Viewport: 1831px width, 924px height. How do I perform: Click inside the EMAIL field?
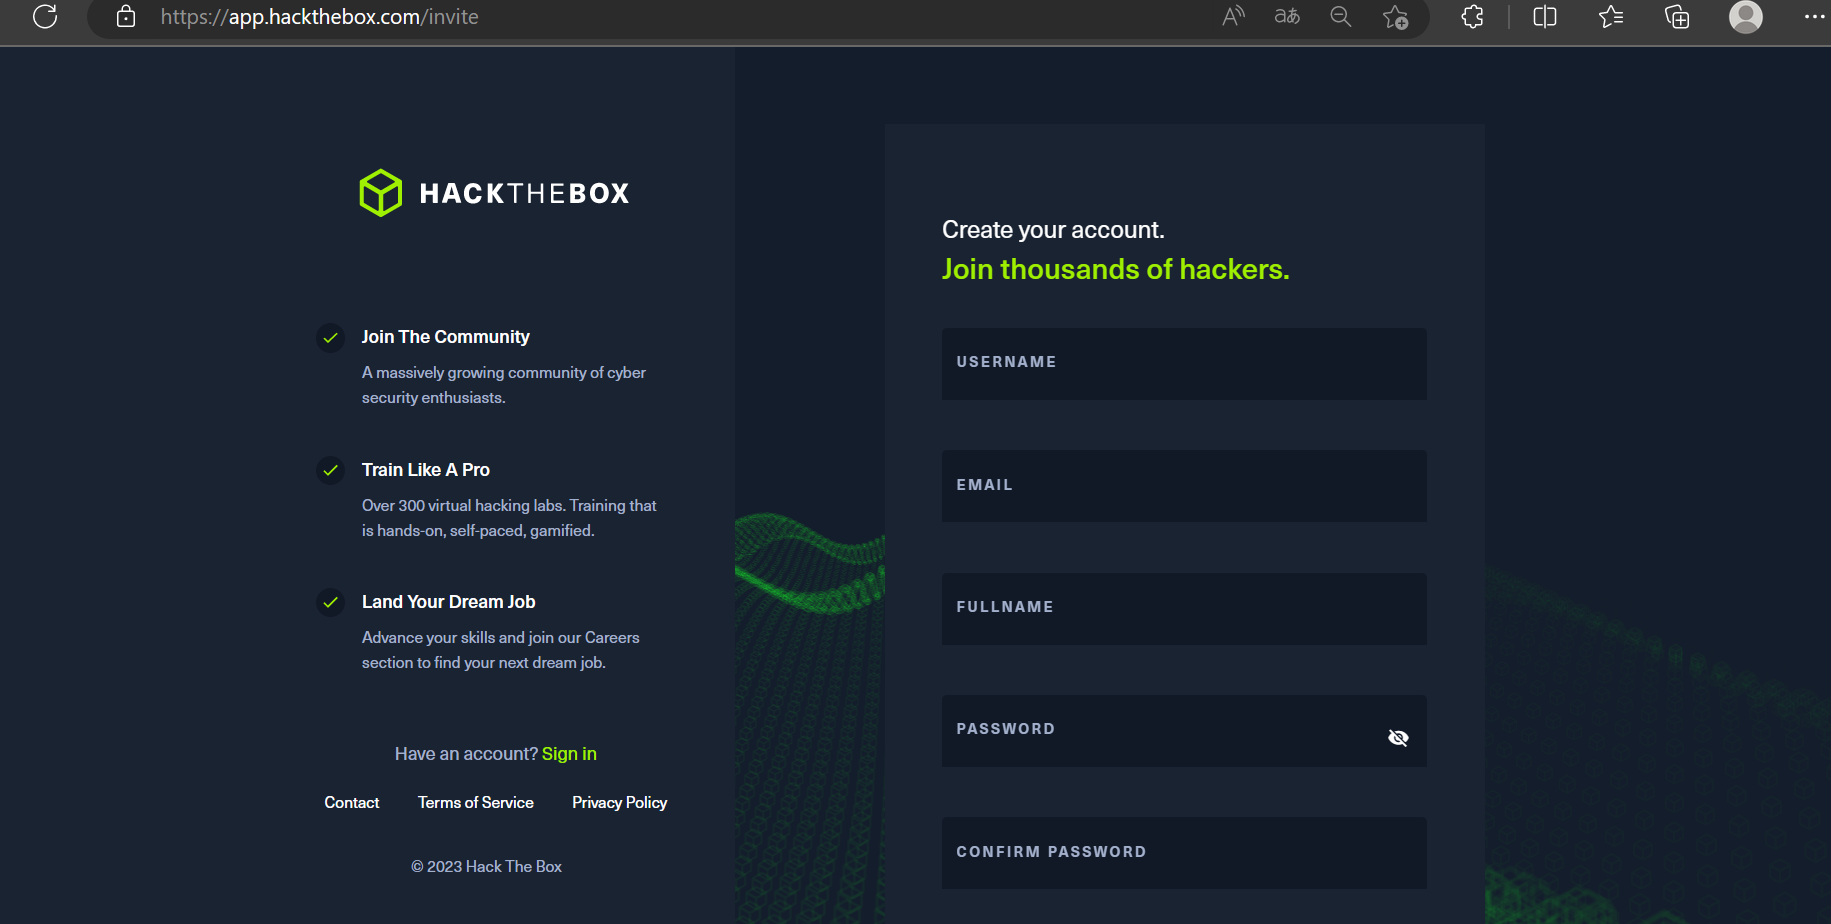(1183, 486)
